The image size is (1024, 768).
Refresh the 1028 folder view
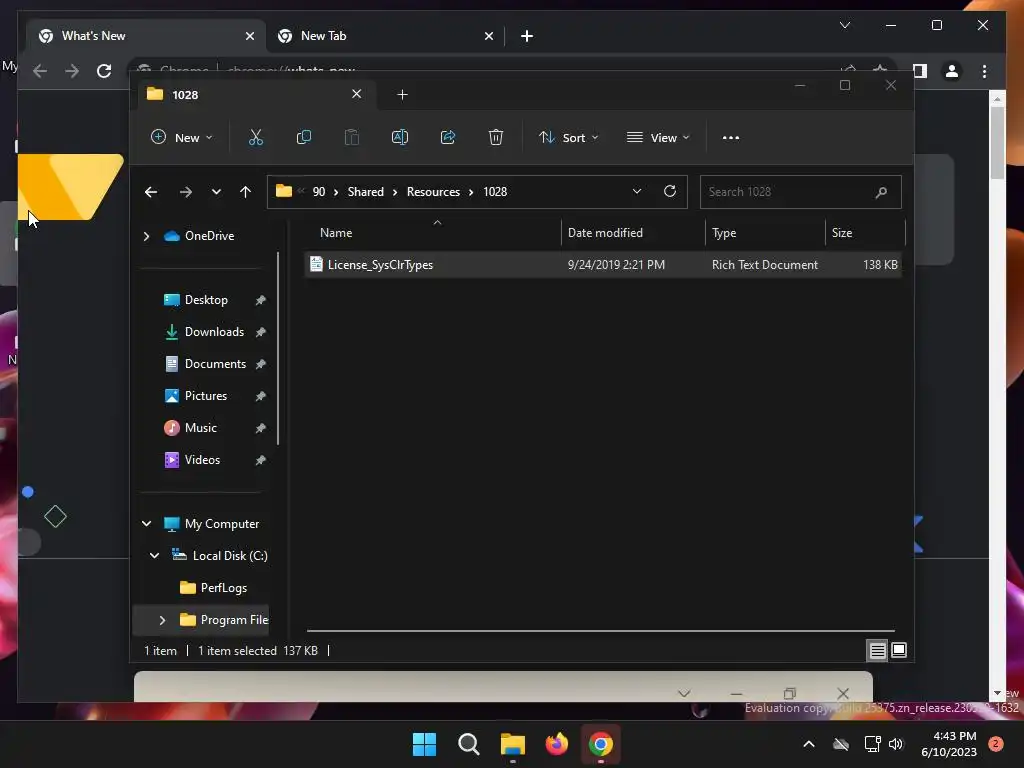(669, 191)
